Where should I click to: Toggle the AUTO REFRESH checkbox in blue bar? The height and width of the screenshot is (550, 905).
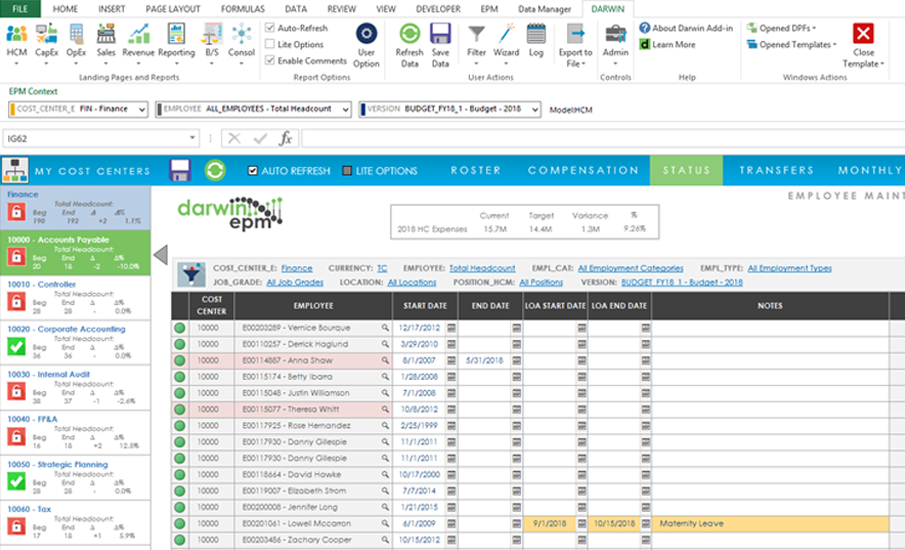point(252,171)
